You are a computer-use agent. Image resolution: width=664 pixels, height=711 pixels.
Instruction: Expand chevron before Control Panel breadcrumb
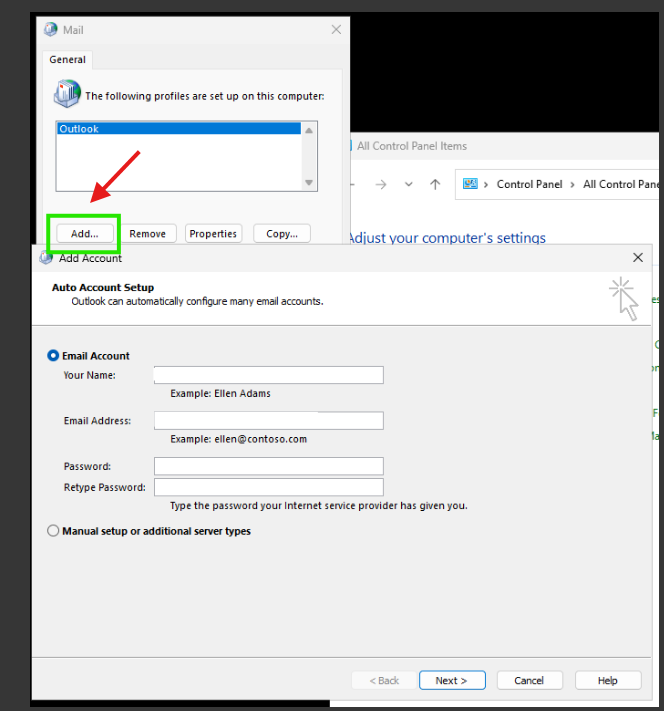pos(486,185)
